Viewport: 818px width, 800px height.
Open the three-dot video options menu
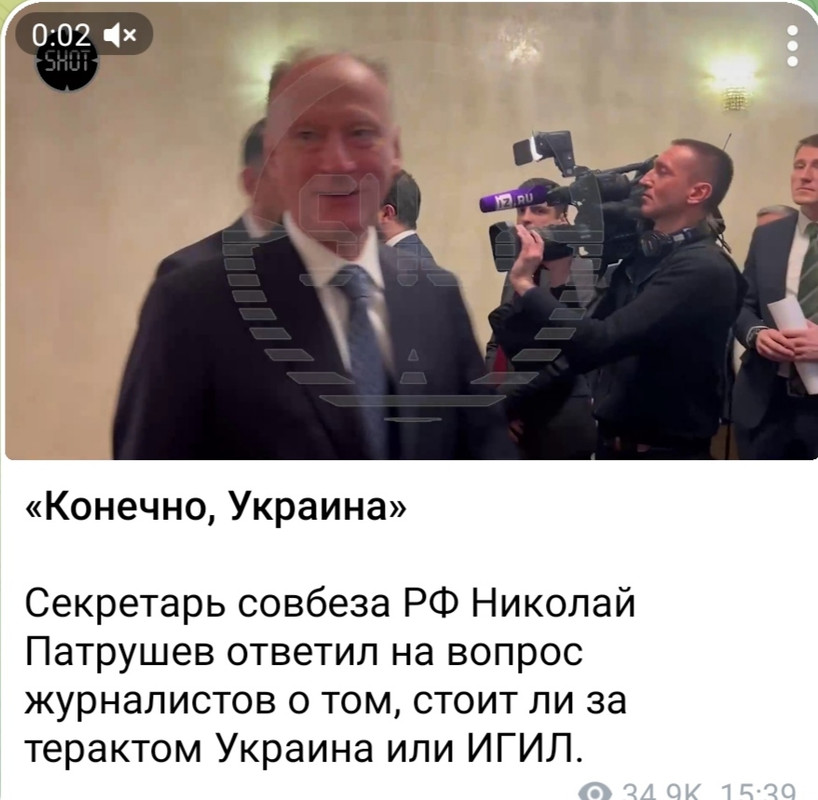click(x=792, y=46)
